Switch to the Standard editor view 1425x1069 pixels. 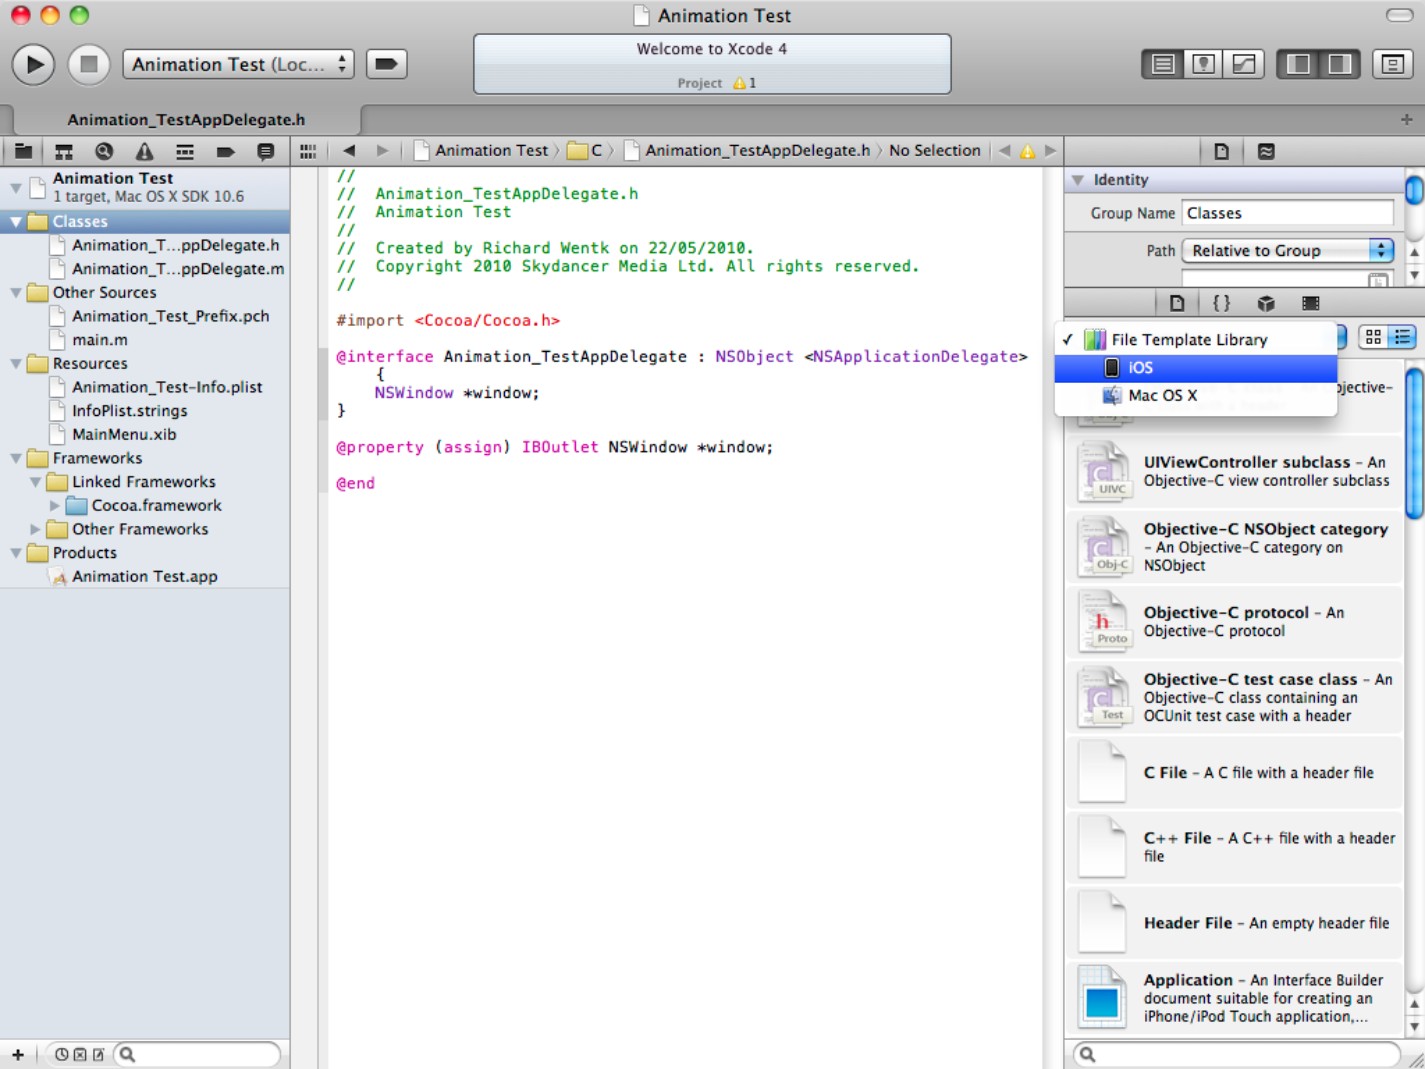pos(1163,64)
